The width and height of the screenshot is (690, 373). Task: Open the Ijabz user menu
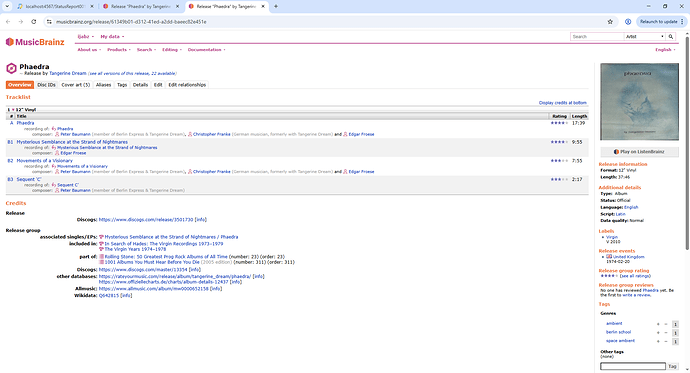click(86, 37)
